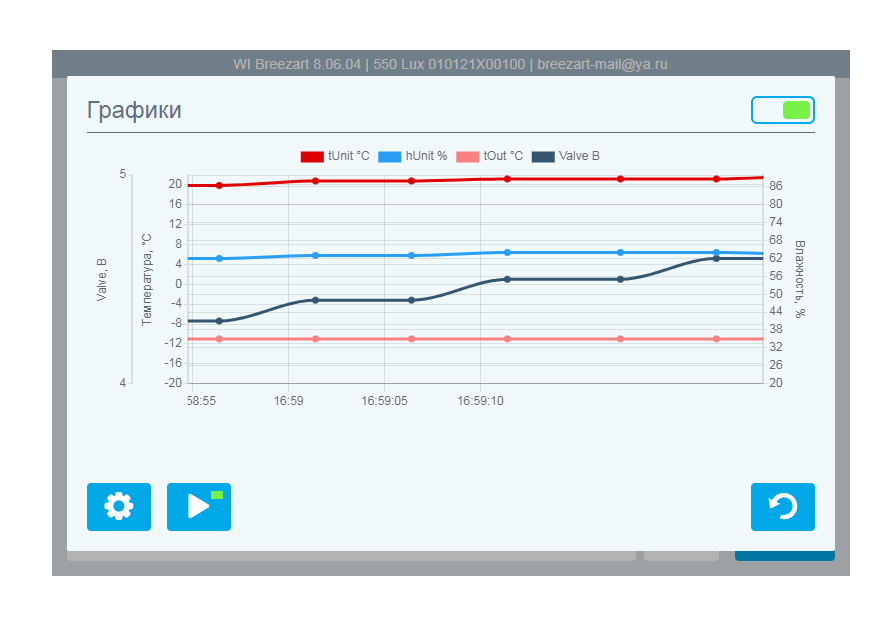Click the pink tOut legend swatch
The height and width of the screenshot is (624, 896).
click(x=467, y=156)
